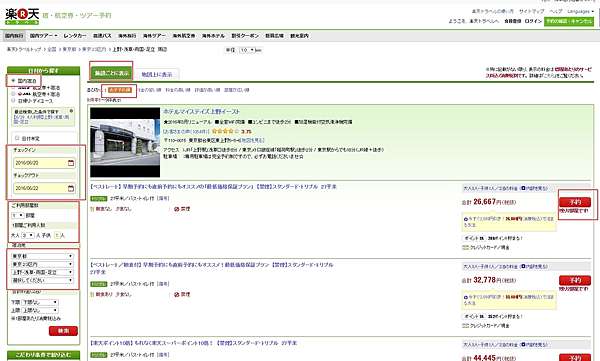Switch to the 地図上に表示 tab

click(x=157, y=74)
